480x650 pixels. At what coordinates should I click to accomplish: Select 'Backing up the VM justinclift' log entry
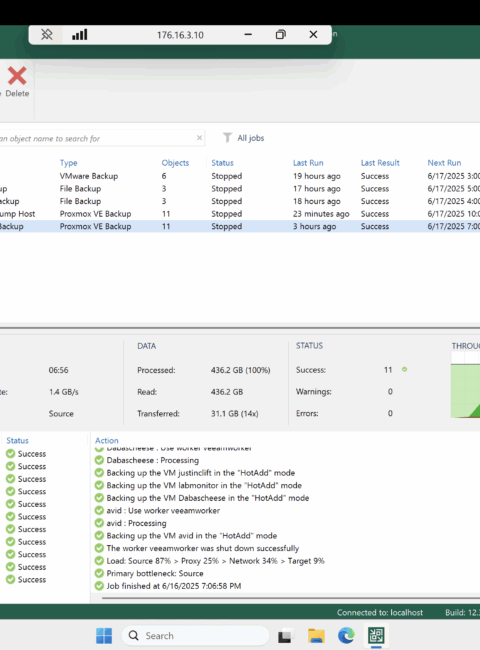click(x=201, y=473)
